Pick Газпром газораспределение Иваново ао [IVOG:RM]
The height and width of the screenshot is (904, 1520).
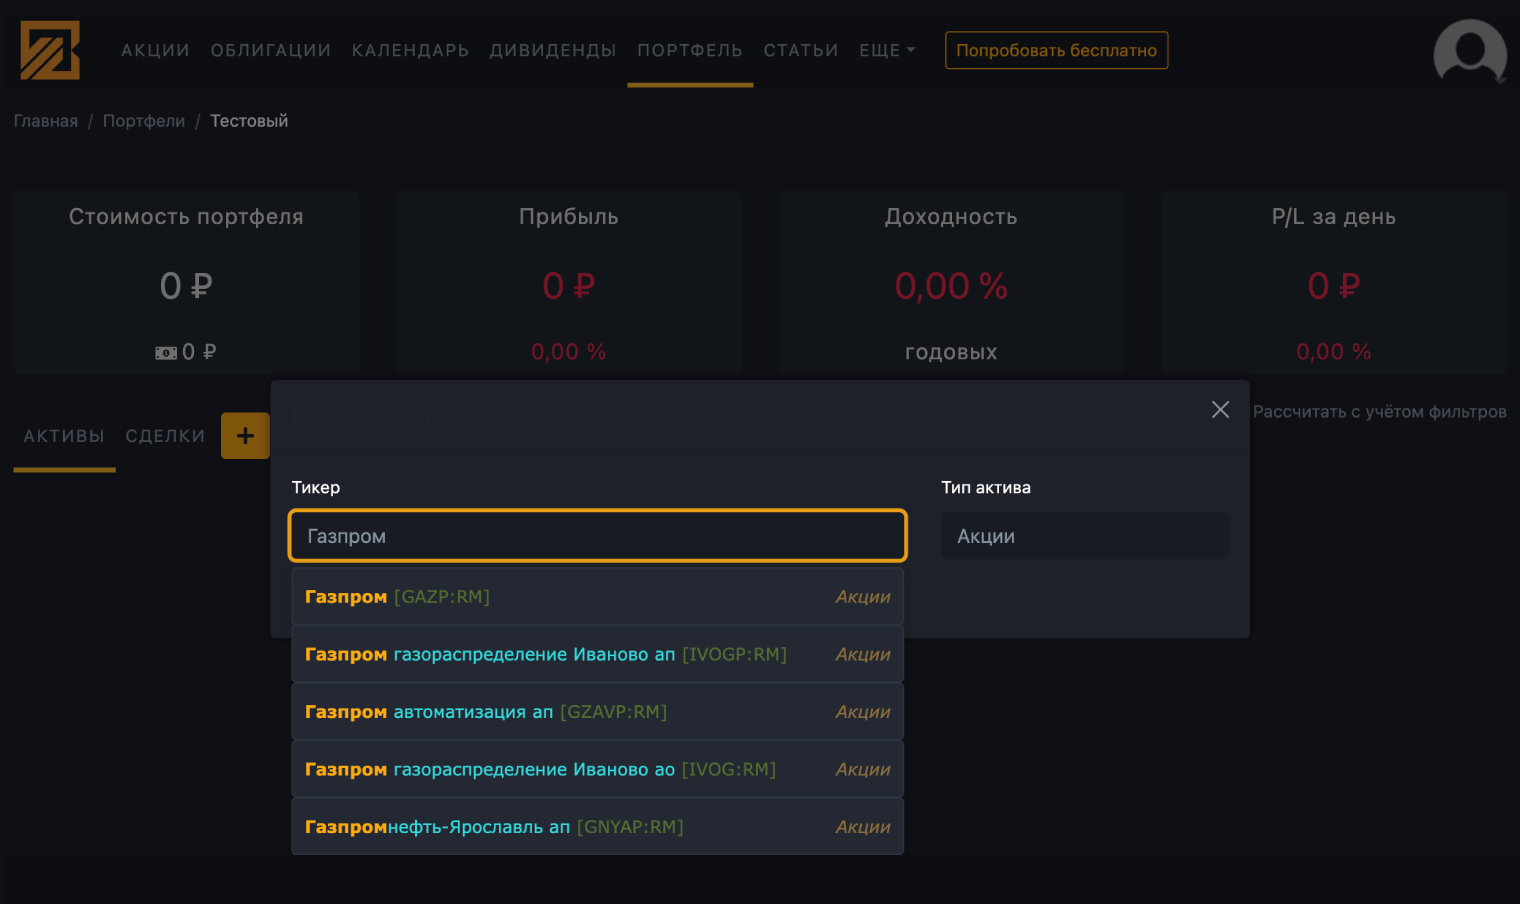[598, 769]
